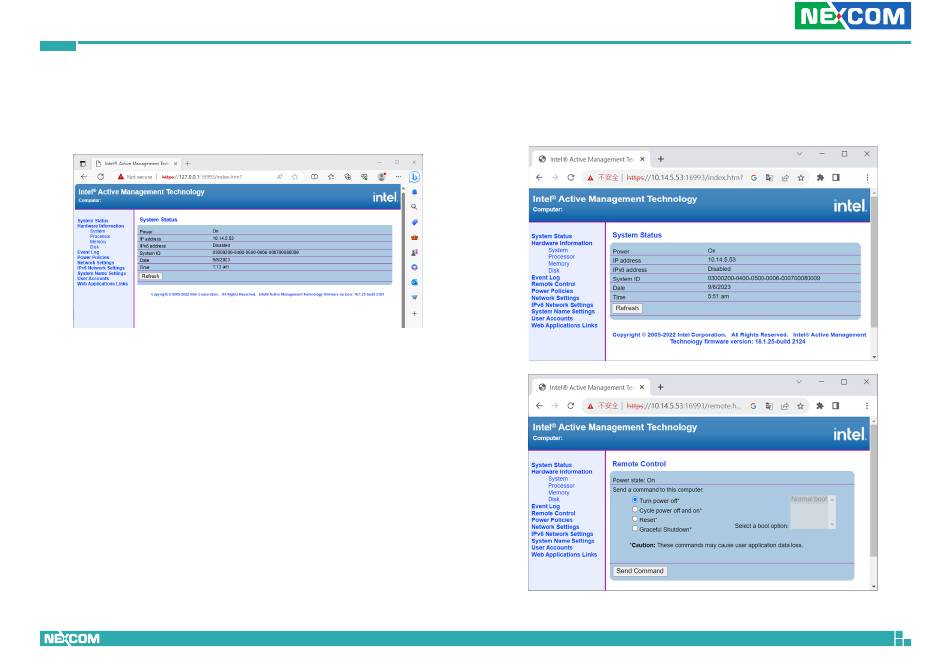The image size is (950, 664).
Task: Open Edge's Settings and more ellipsis menu
Action: click(398, 176)
